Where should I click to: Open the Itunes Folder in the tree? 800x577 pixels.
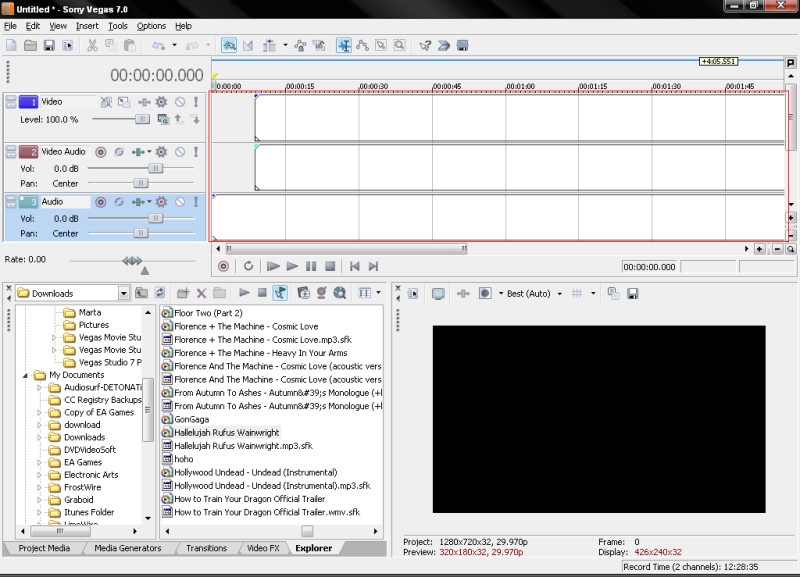[x=89, y=512]
